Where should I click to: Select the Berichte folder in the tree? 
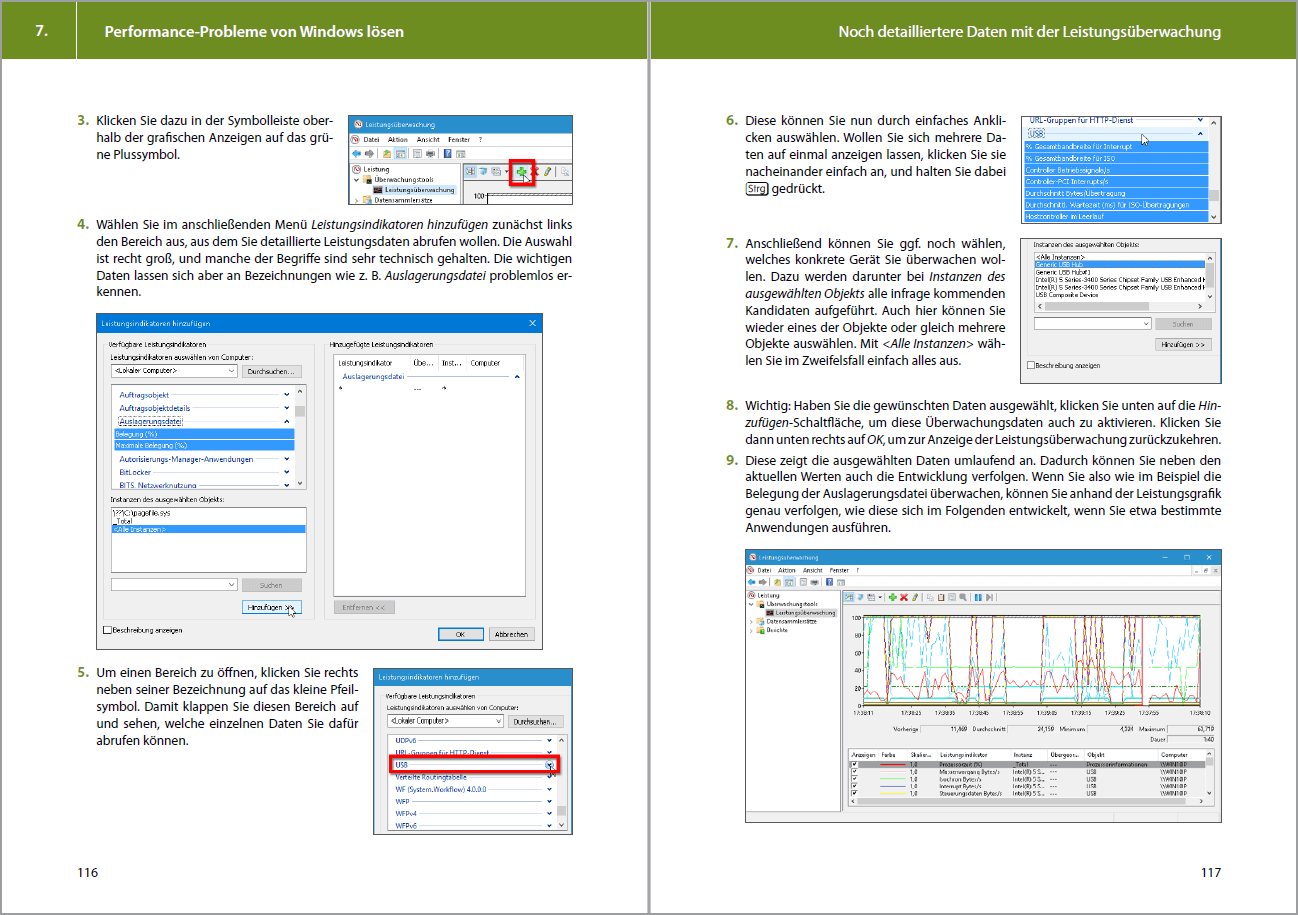tap(776, 630)
